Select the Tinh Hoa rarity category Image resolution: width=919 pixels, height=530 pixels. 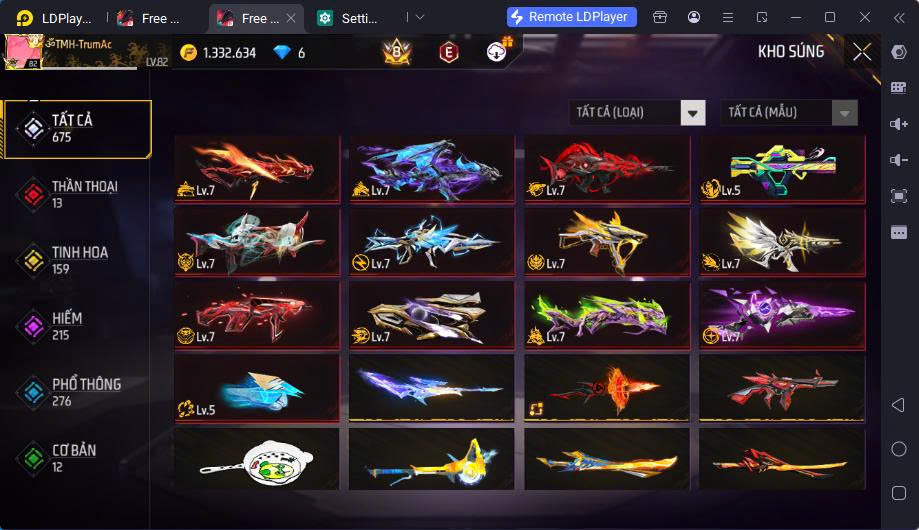coord(76,260)
